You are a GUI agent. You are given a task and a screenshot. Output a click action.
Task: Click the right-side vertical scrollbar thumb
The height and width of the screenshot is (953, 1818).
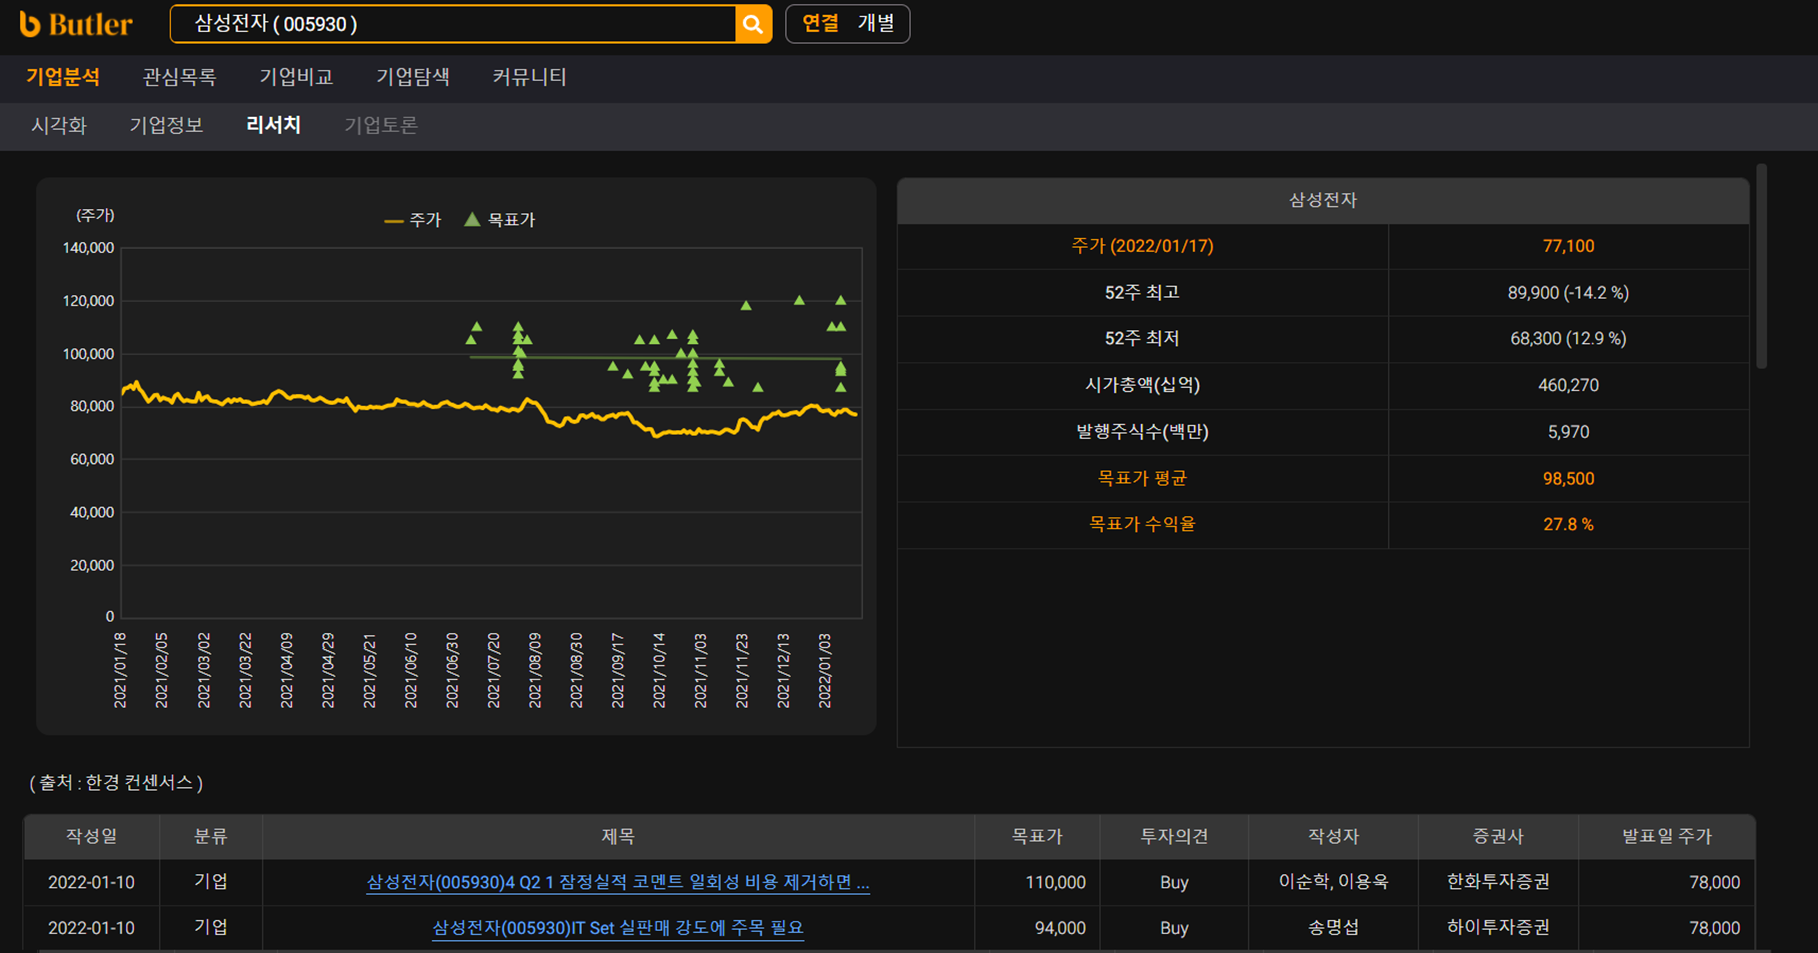(x=1761, y=266)
